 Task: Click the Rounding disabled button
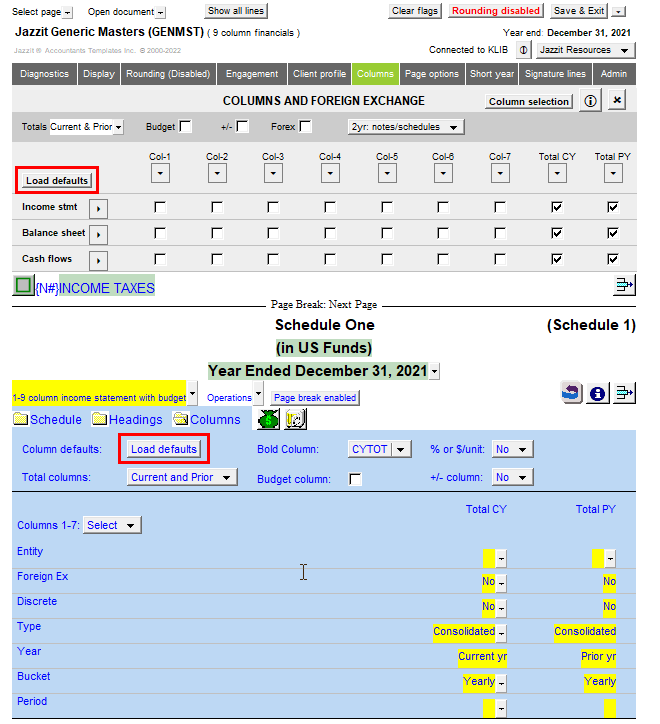click(496, 11)
